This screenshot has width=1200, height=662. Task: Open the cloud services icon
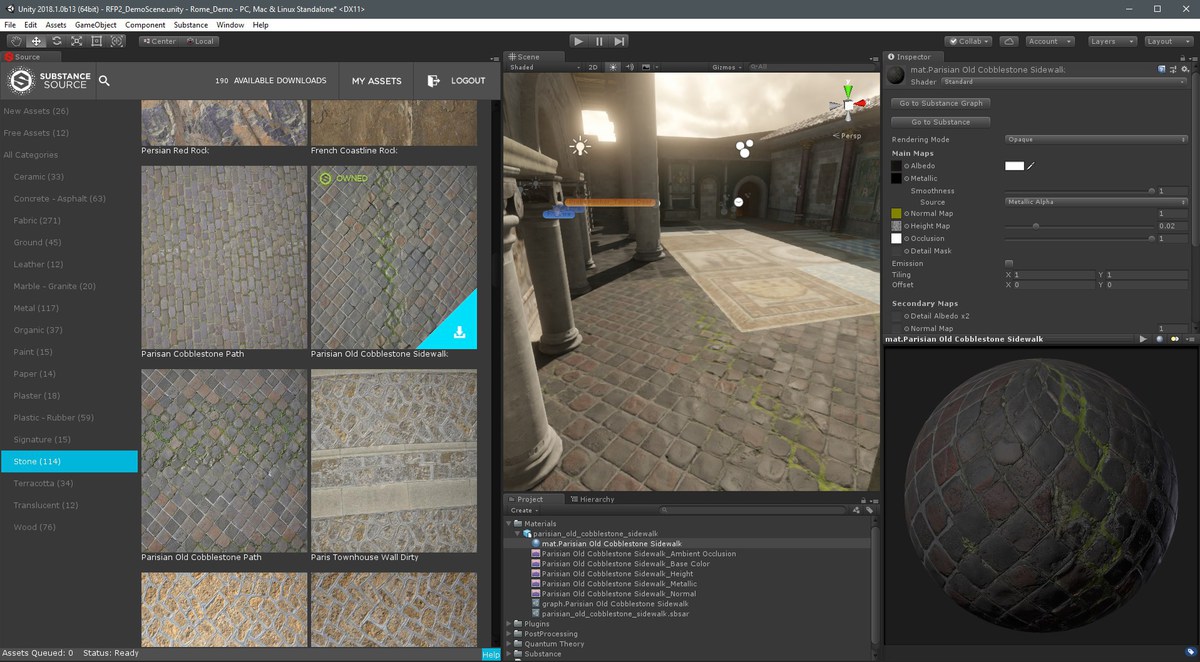click(x=1009, y=41)
